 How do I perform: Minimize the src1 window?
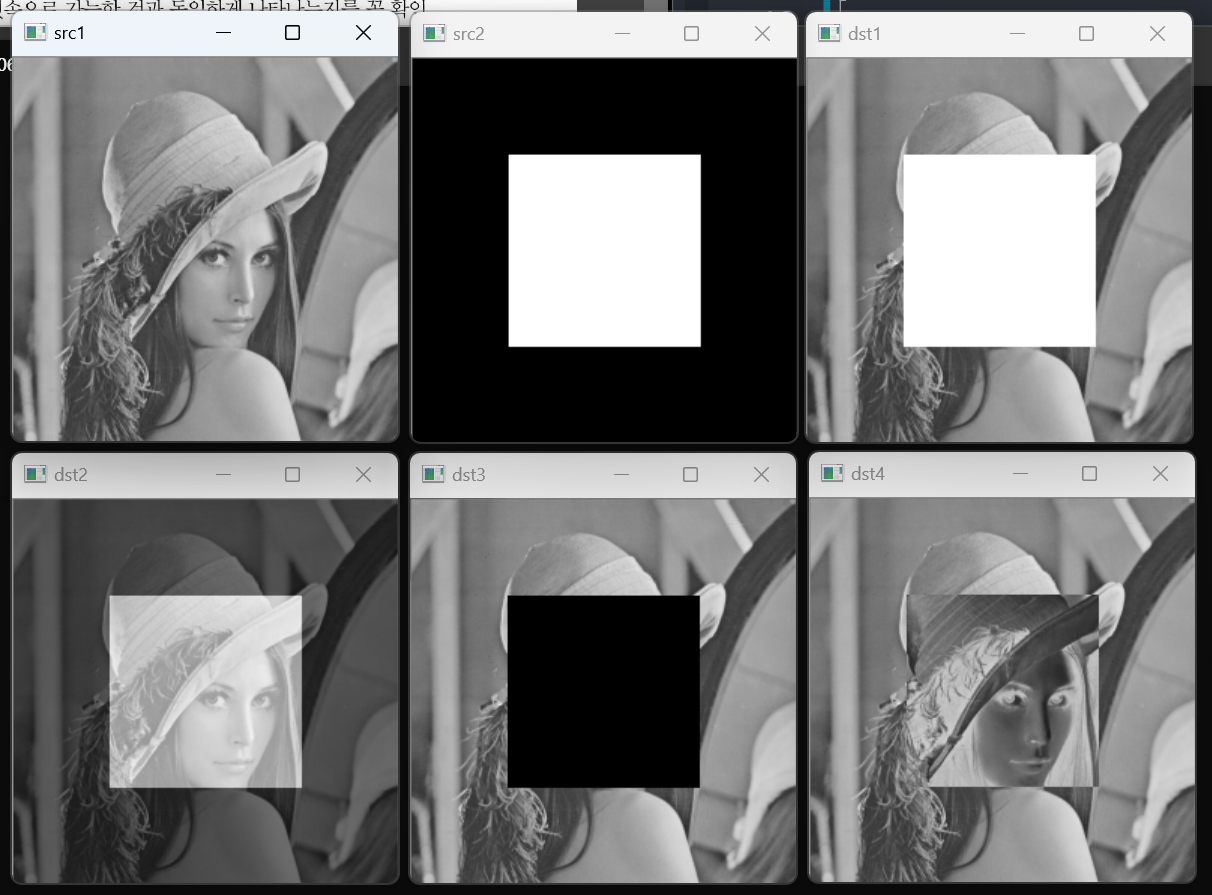click(223, 33)
